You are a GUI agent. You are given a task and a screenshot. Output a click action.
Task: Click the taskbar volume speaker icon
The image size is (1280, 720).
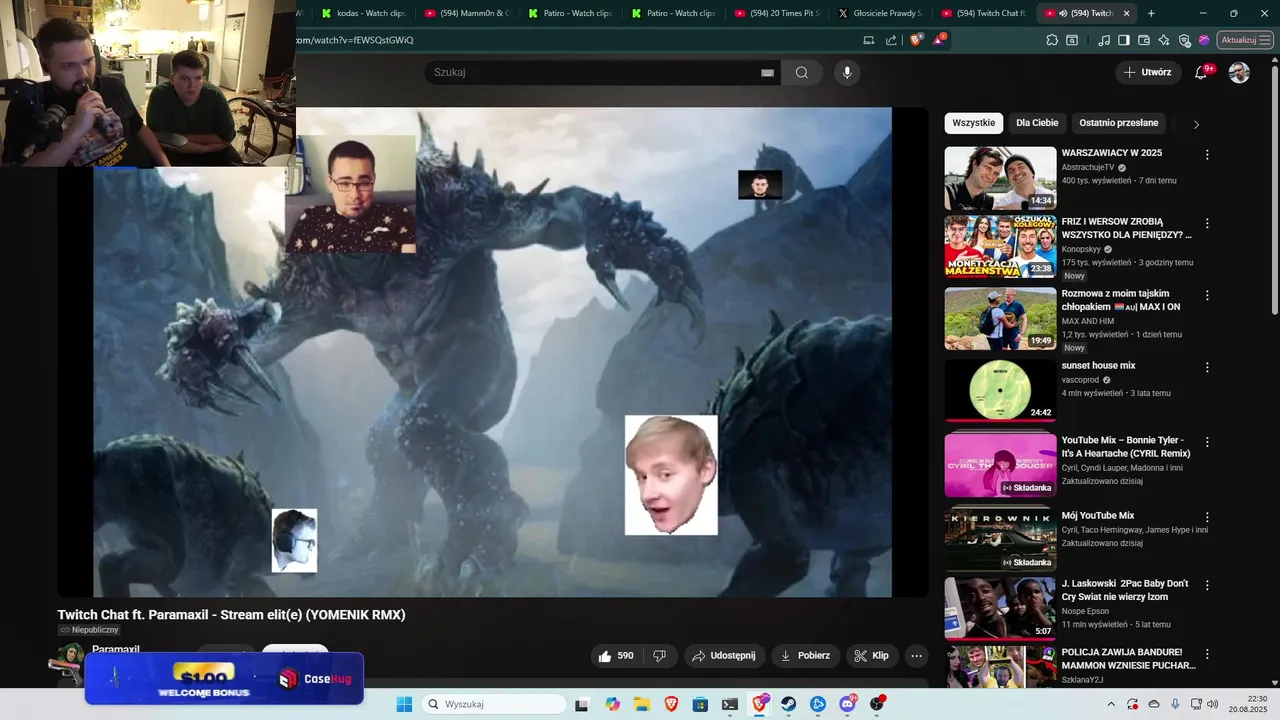pyautogui.click(x=1212, y=704)
